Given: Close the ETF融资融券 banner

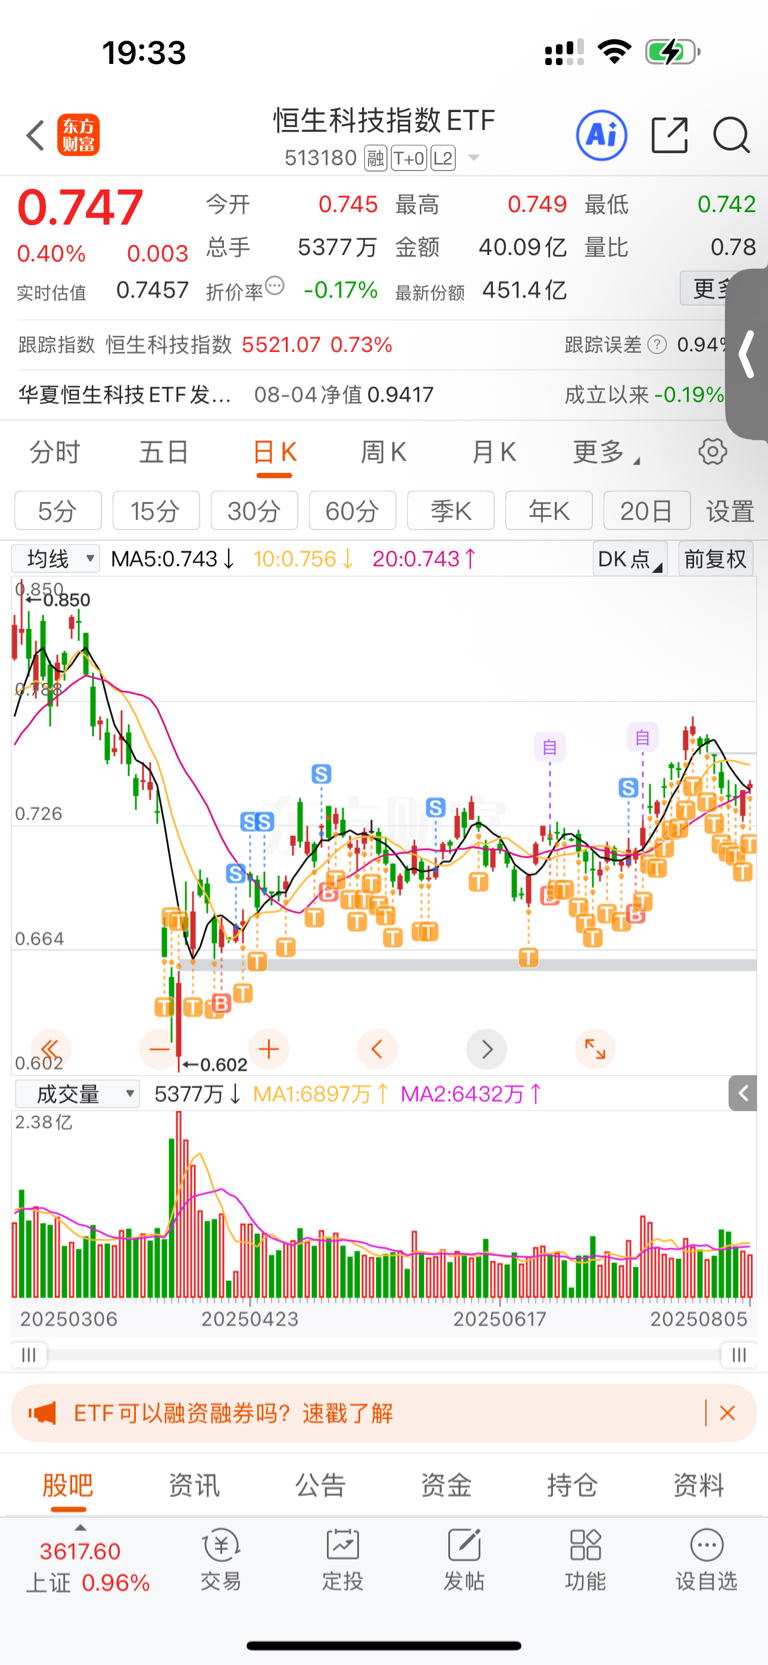Looking at the screenshot, I should tap(728, 1413).
